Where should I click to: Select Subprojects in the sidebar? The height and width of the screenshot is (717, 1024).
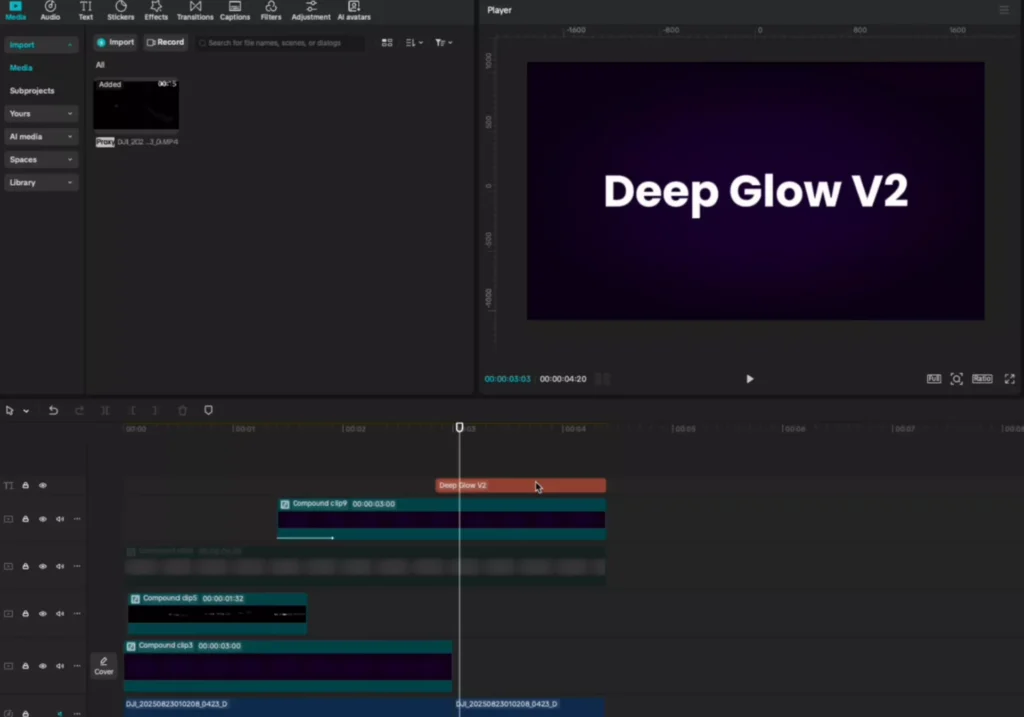click(x=32, y=91)
